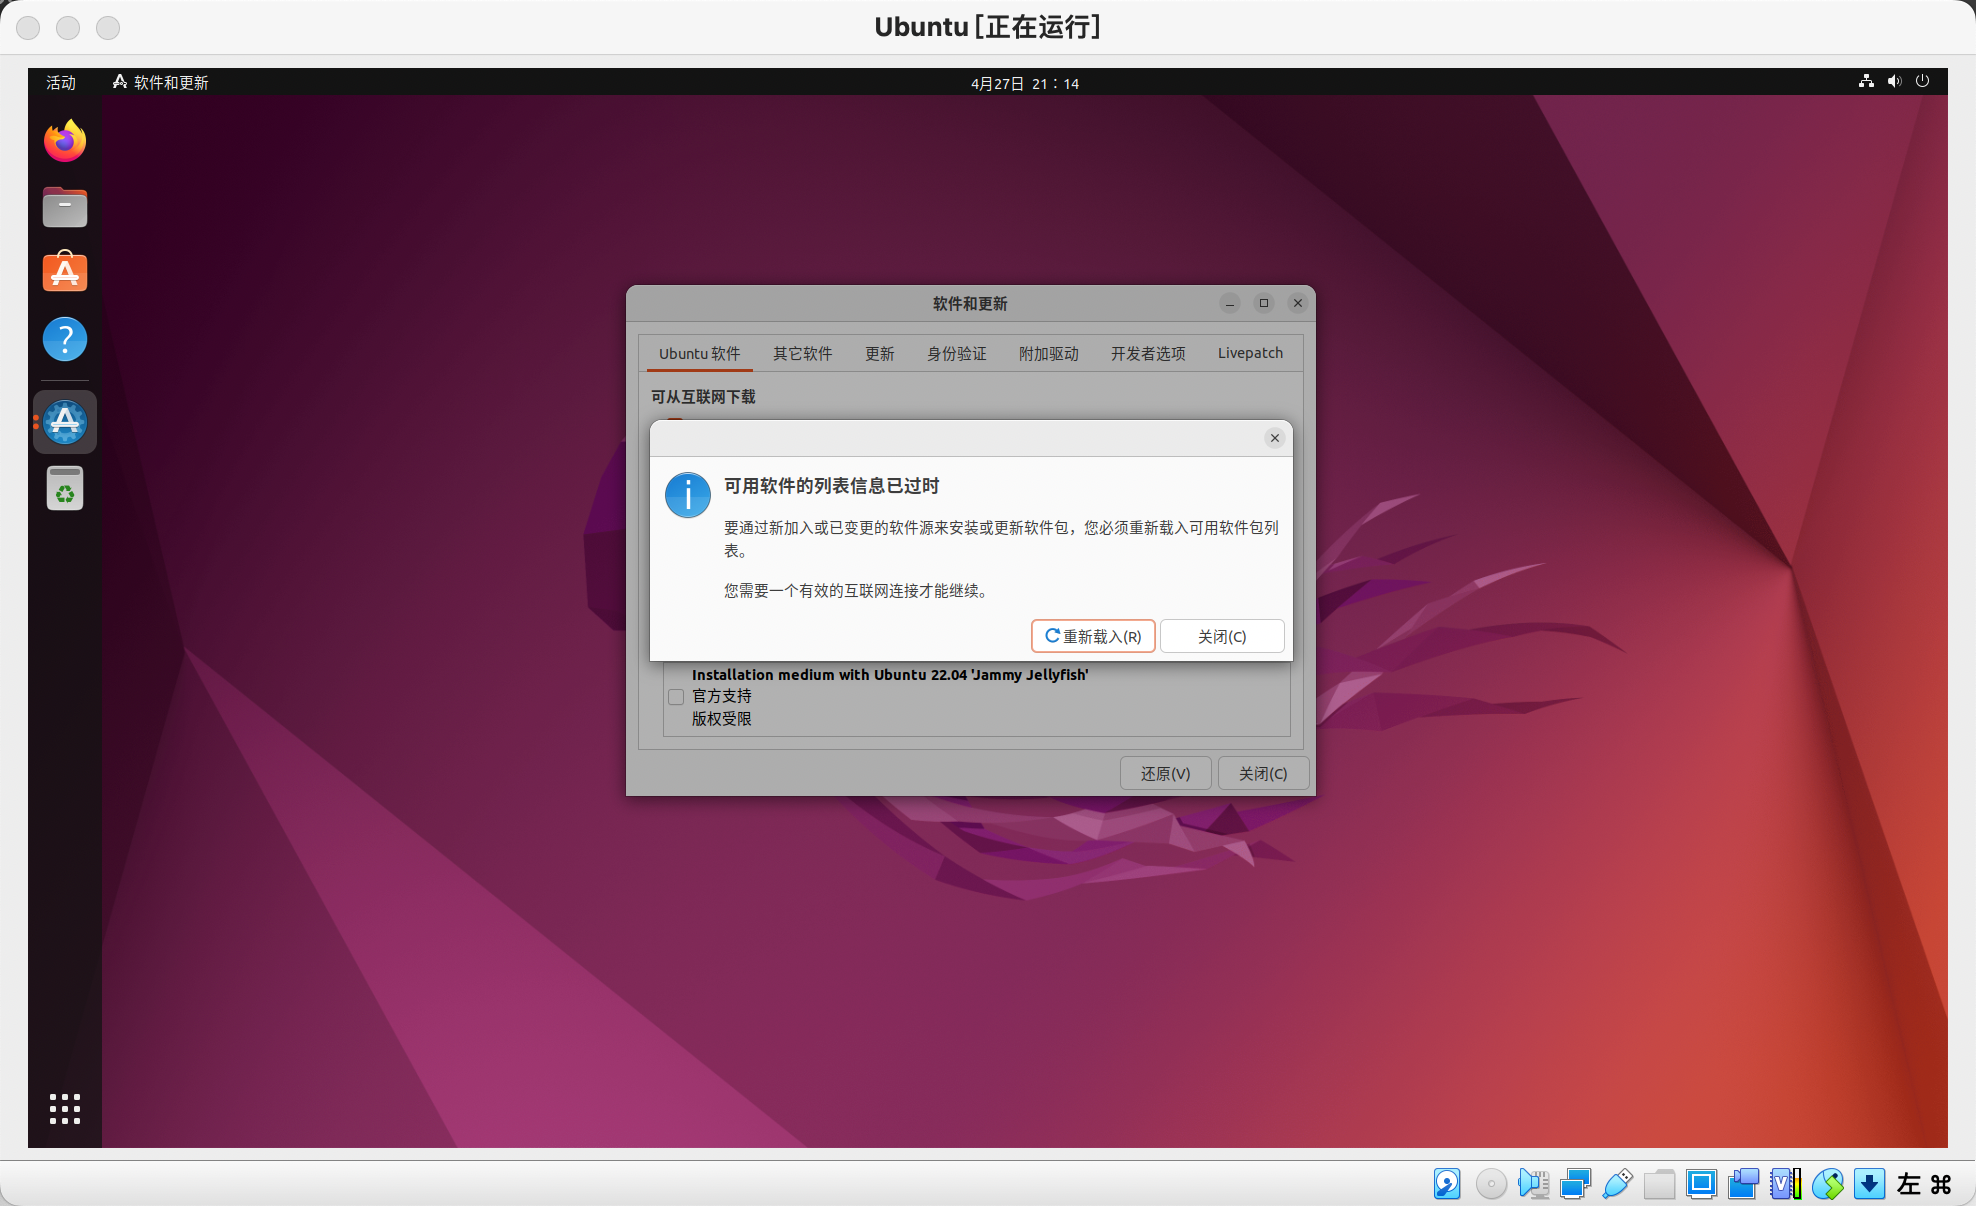This screenshot has height=1206, width=1976.
Task: Open the Help question-mark icon
Action: point(65,339)
